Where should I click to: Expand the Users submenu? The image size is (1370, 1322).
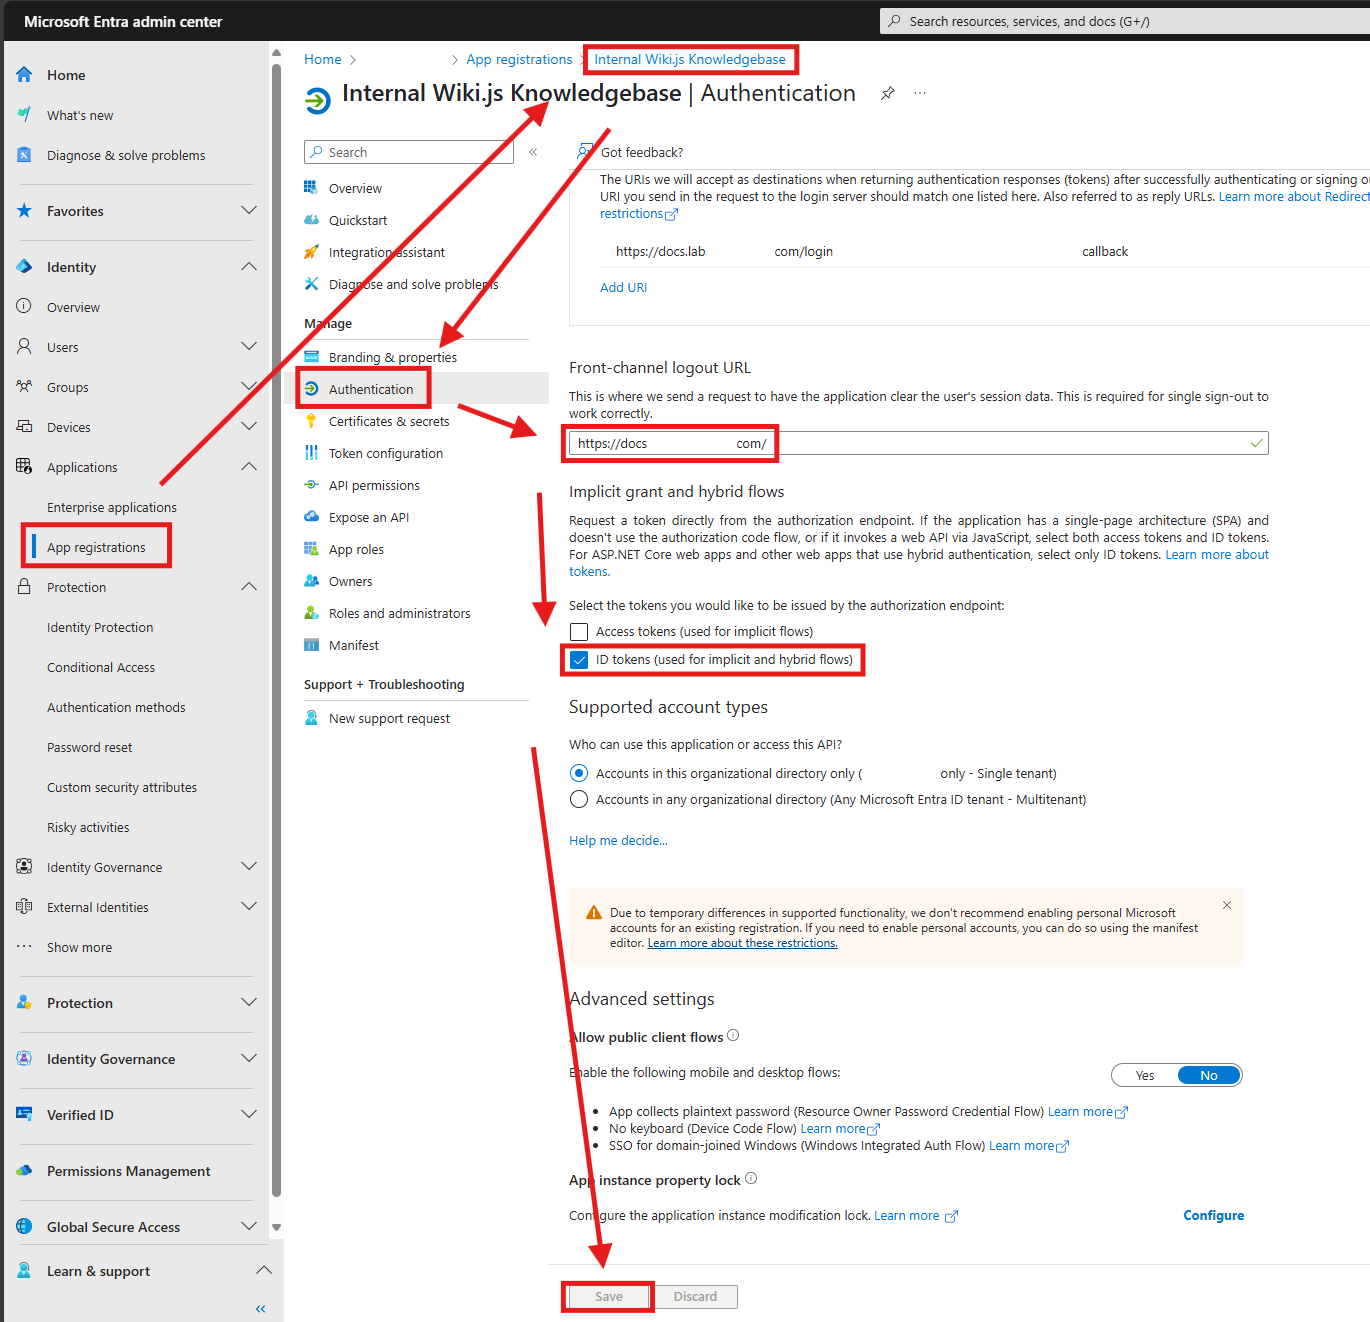(249, 346)
